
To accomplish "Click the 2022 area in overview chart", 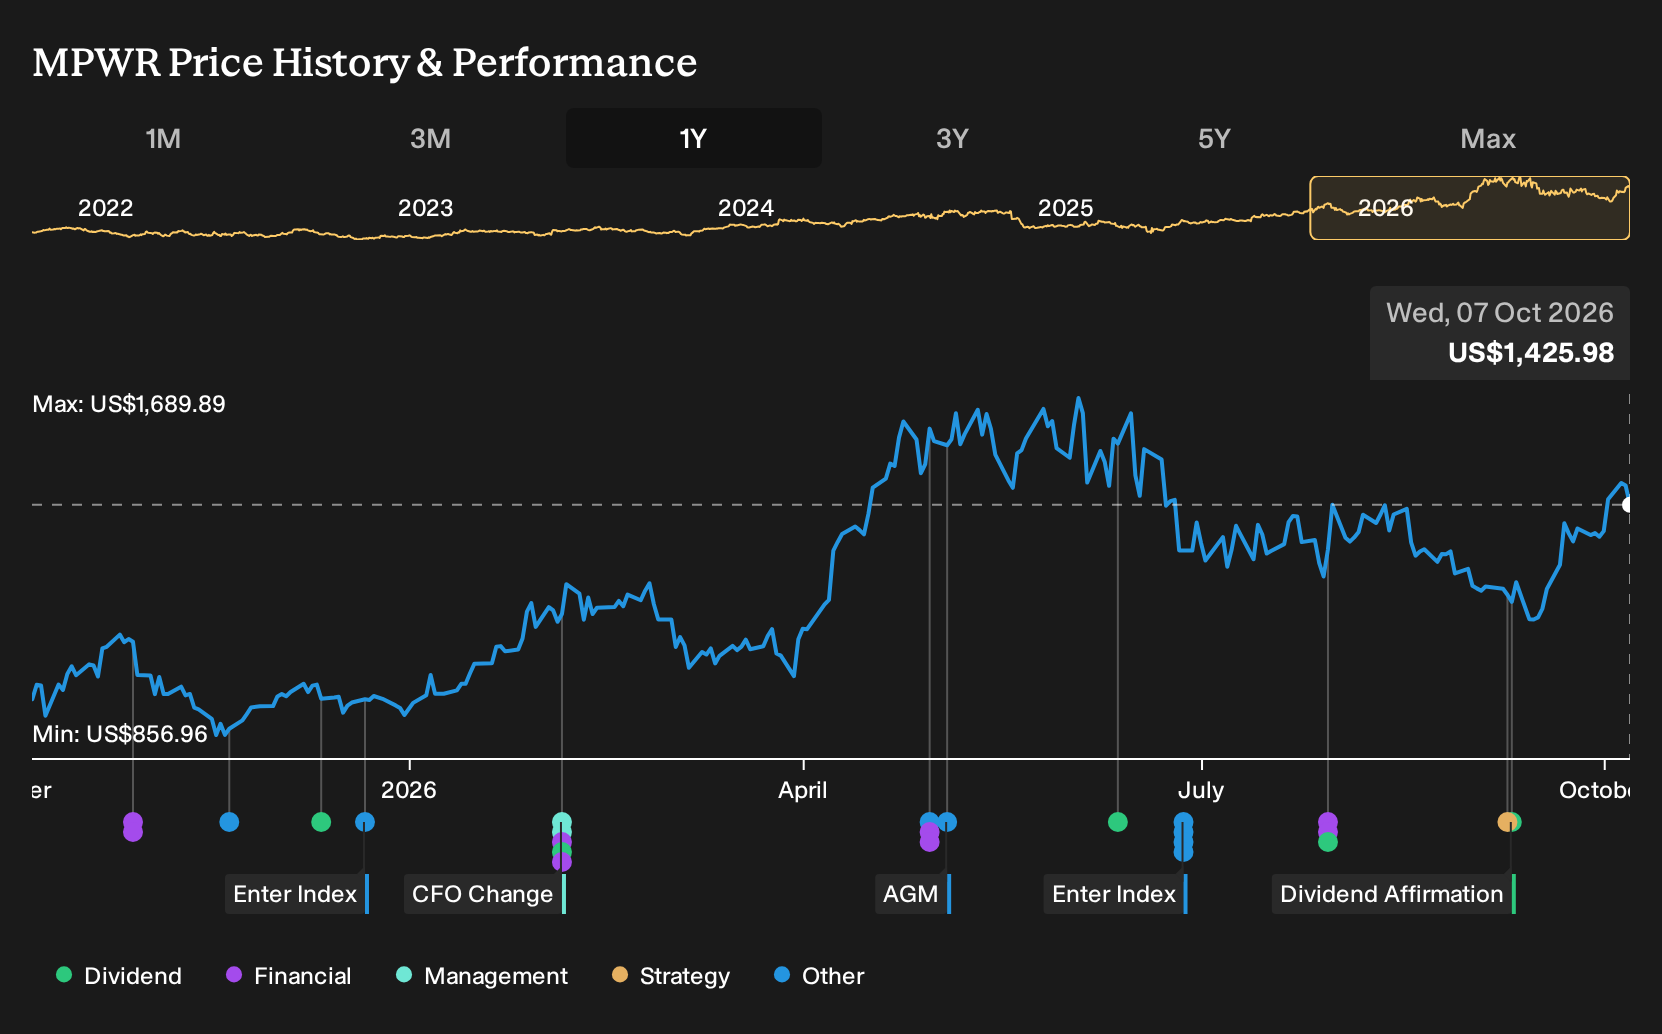I will [x=106, y=208].
